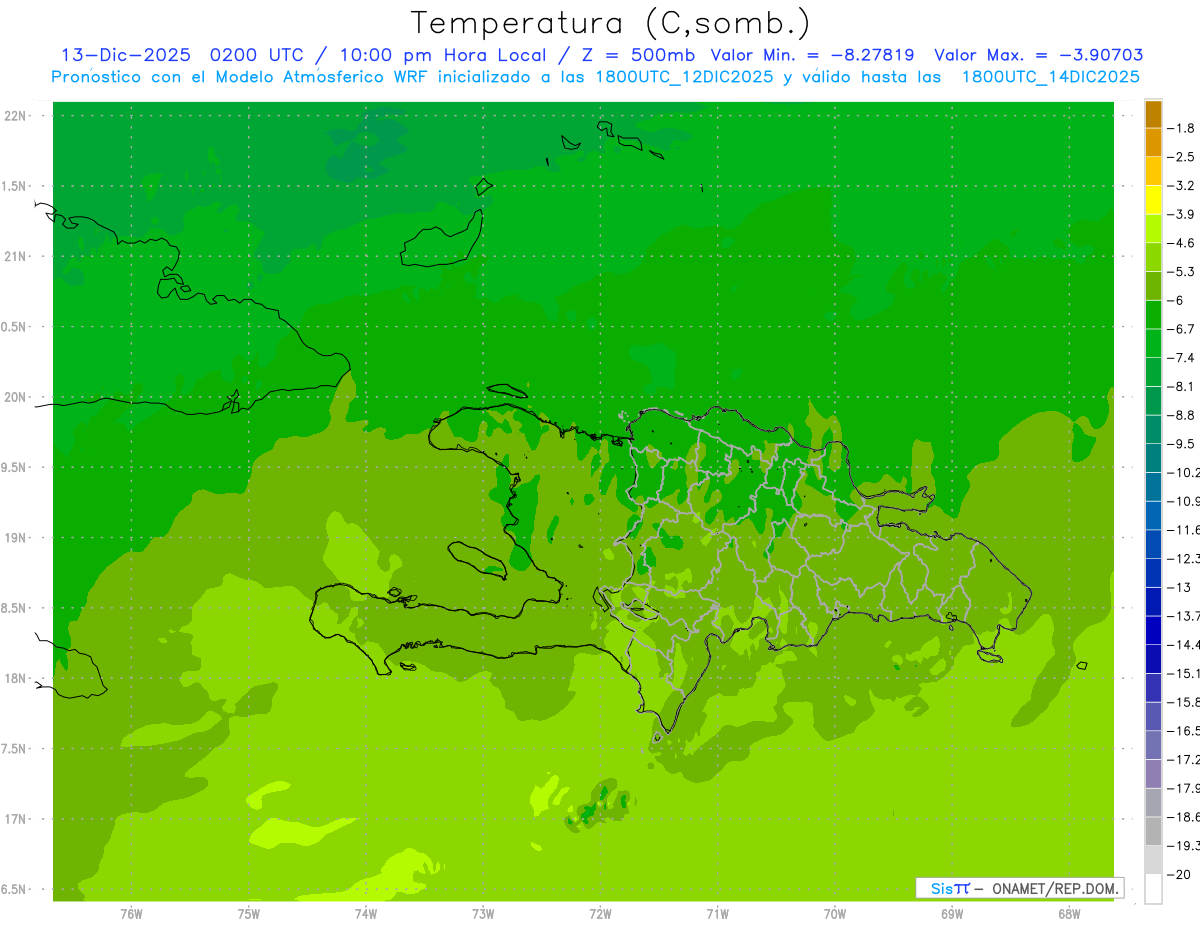This screenshot has height=927, width=1200.
Task: Click the '-6.7' legend value
Action: (1183, 329)
